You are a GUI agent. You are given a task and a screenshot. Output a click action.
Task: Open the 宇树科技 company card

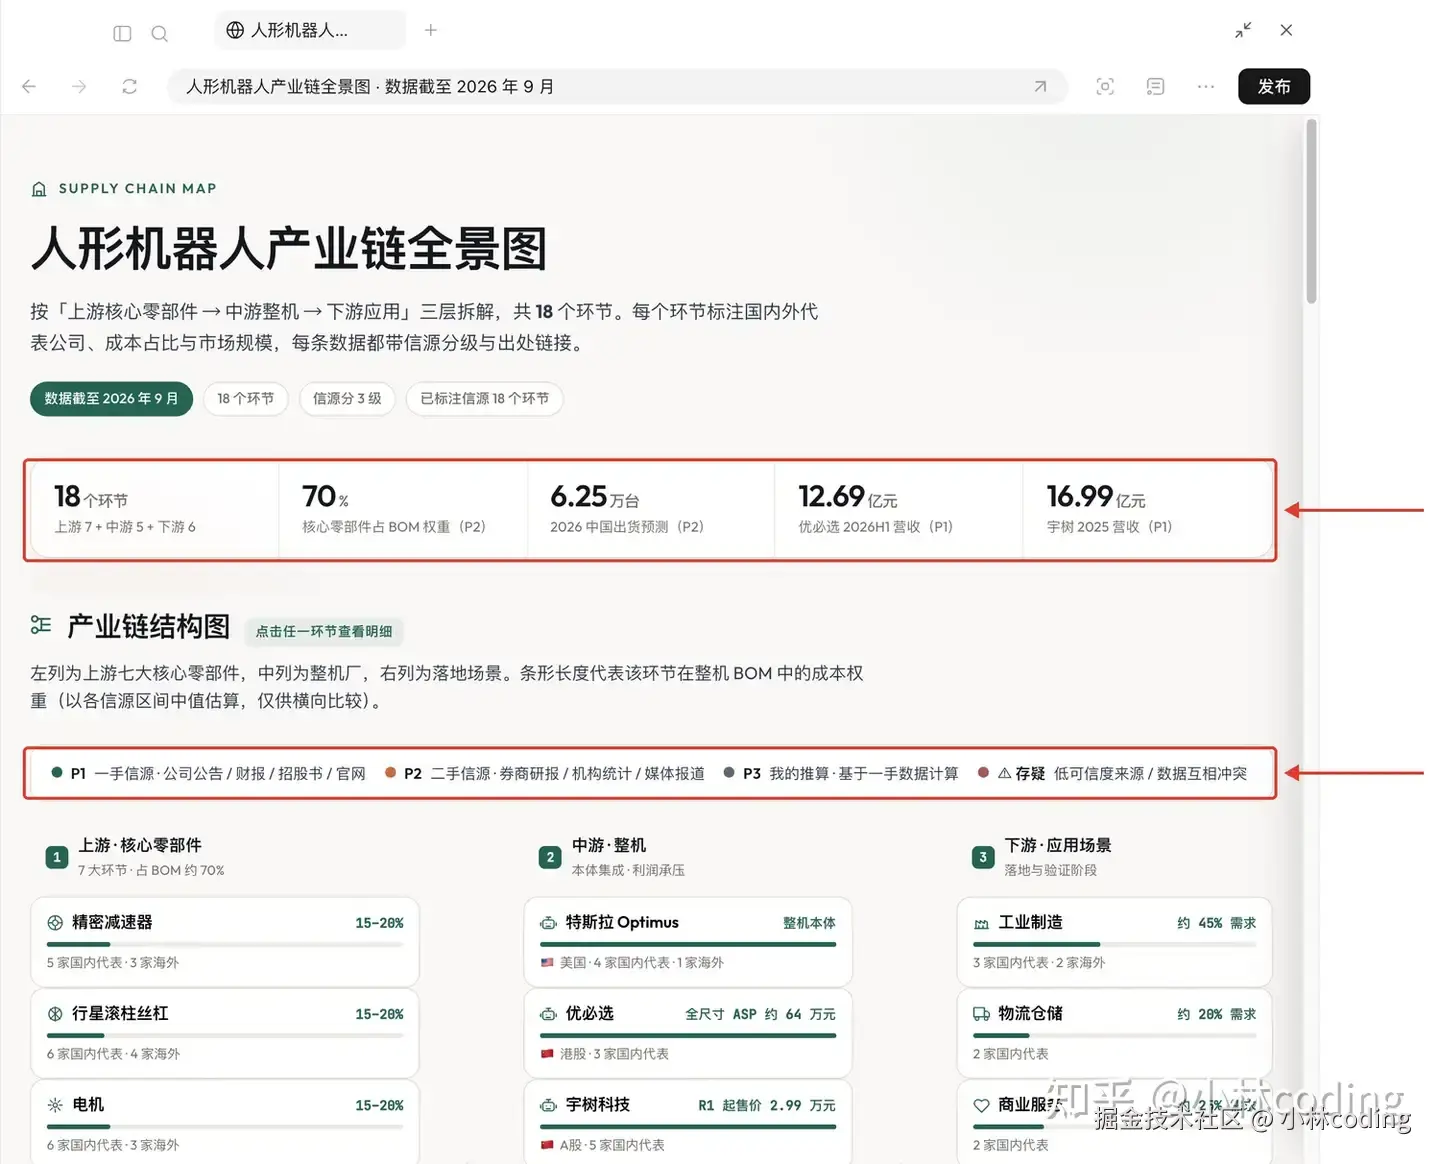pos(688,1122)
